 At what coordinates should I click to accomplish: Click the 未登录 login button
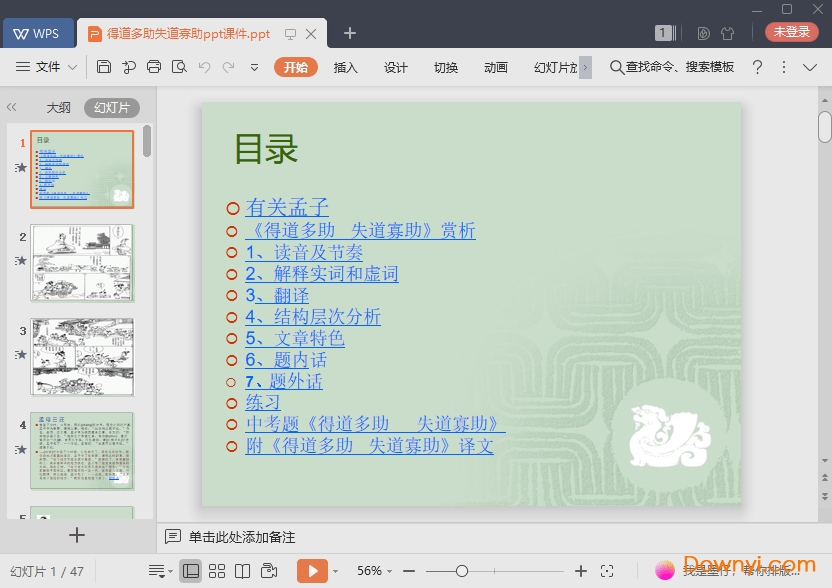[x=791, y=32]
